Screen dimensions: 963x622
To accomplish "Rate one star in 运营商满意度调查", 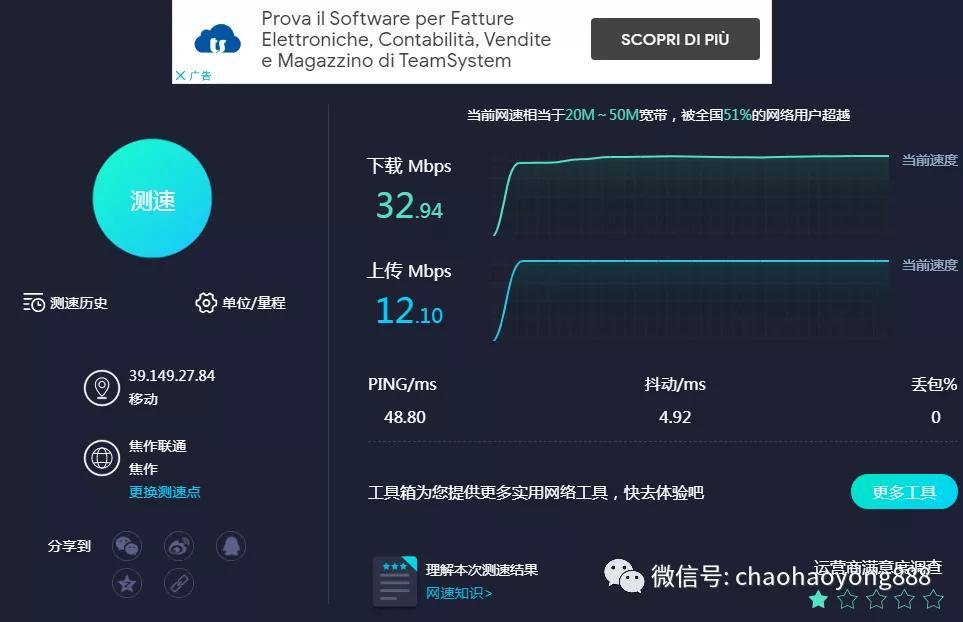I will point(818,599).
